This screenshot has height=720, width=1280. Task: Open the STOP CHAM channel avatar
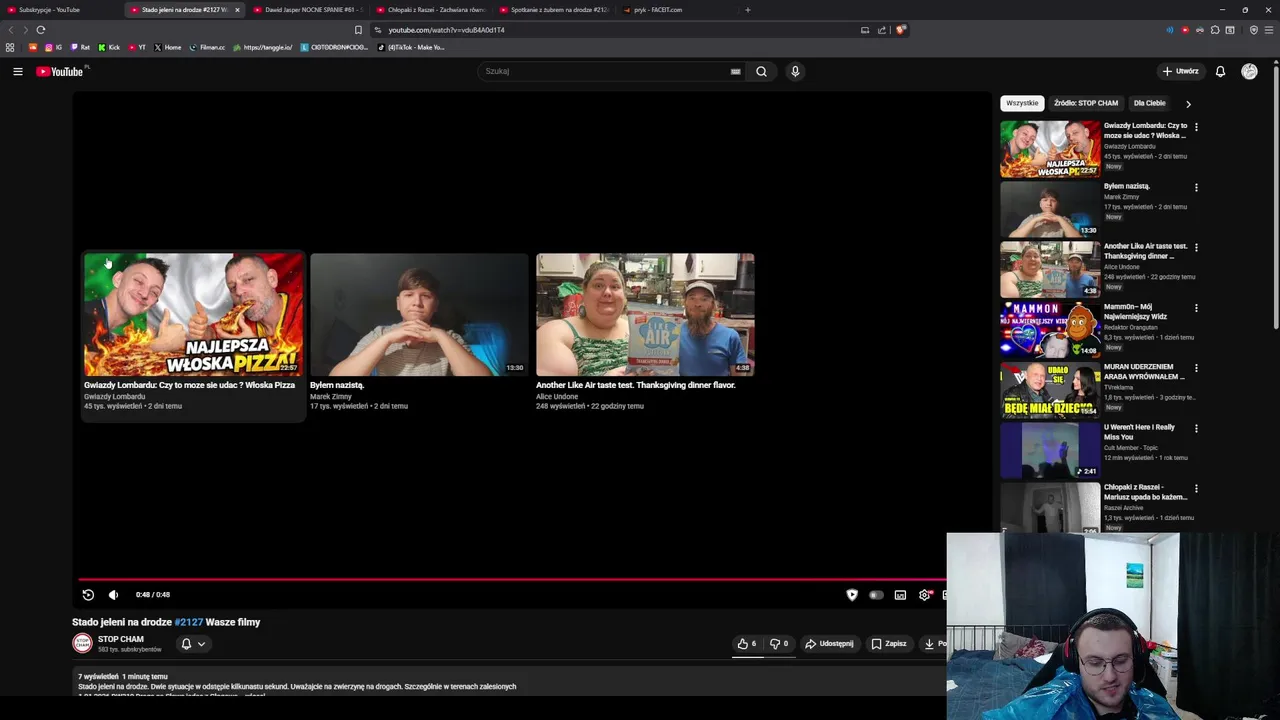click(x=82, y=643)
